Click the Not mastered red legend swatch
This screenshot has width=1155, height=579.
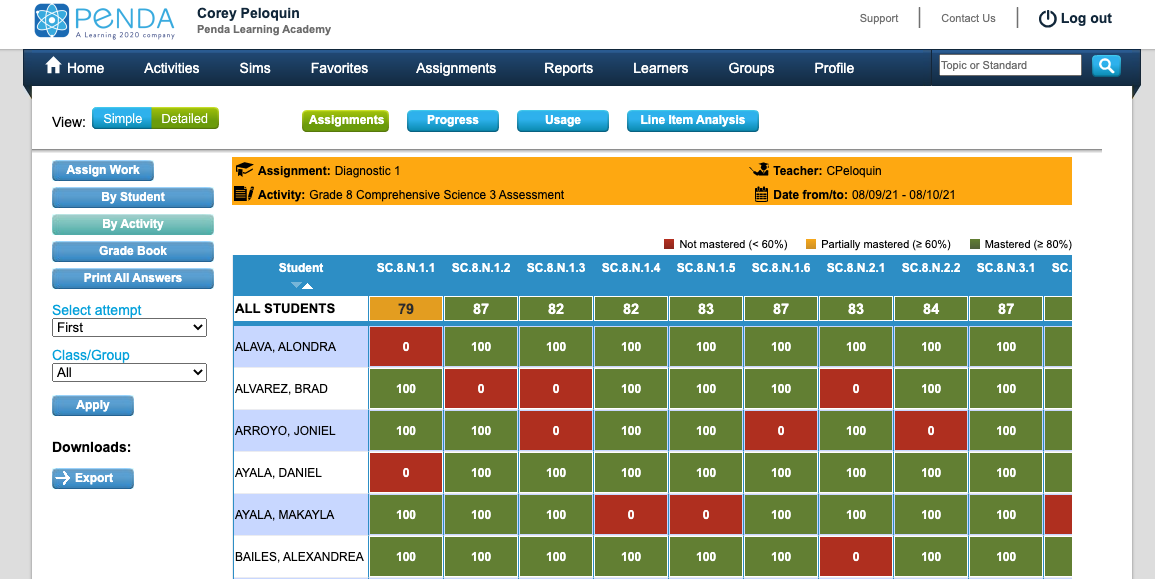click(x=669, y=244)
